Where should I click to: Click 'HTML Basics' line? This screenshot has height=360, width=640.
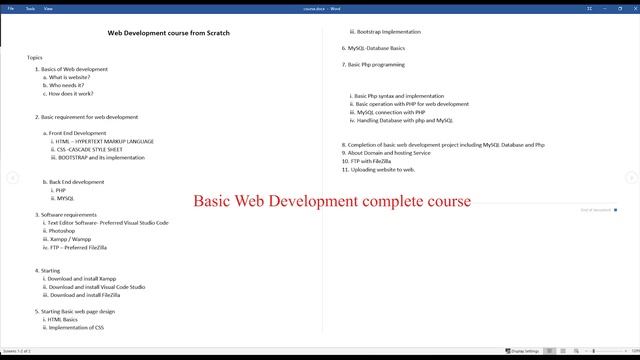point(62,320)
